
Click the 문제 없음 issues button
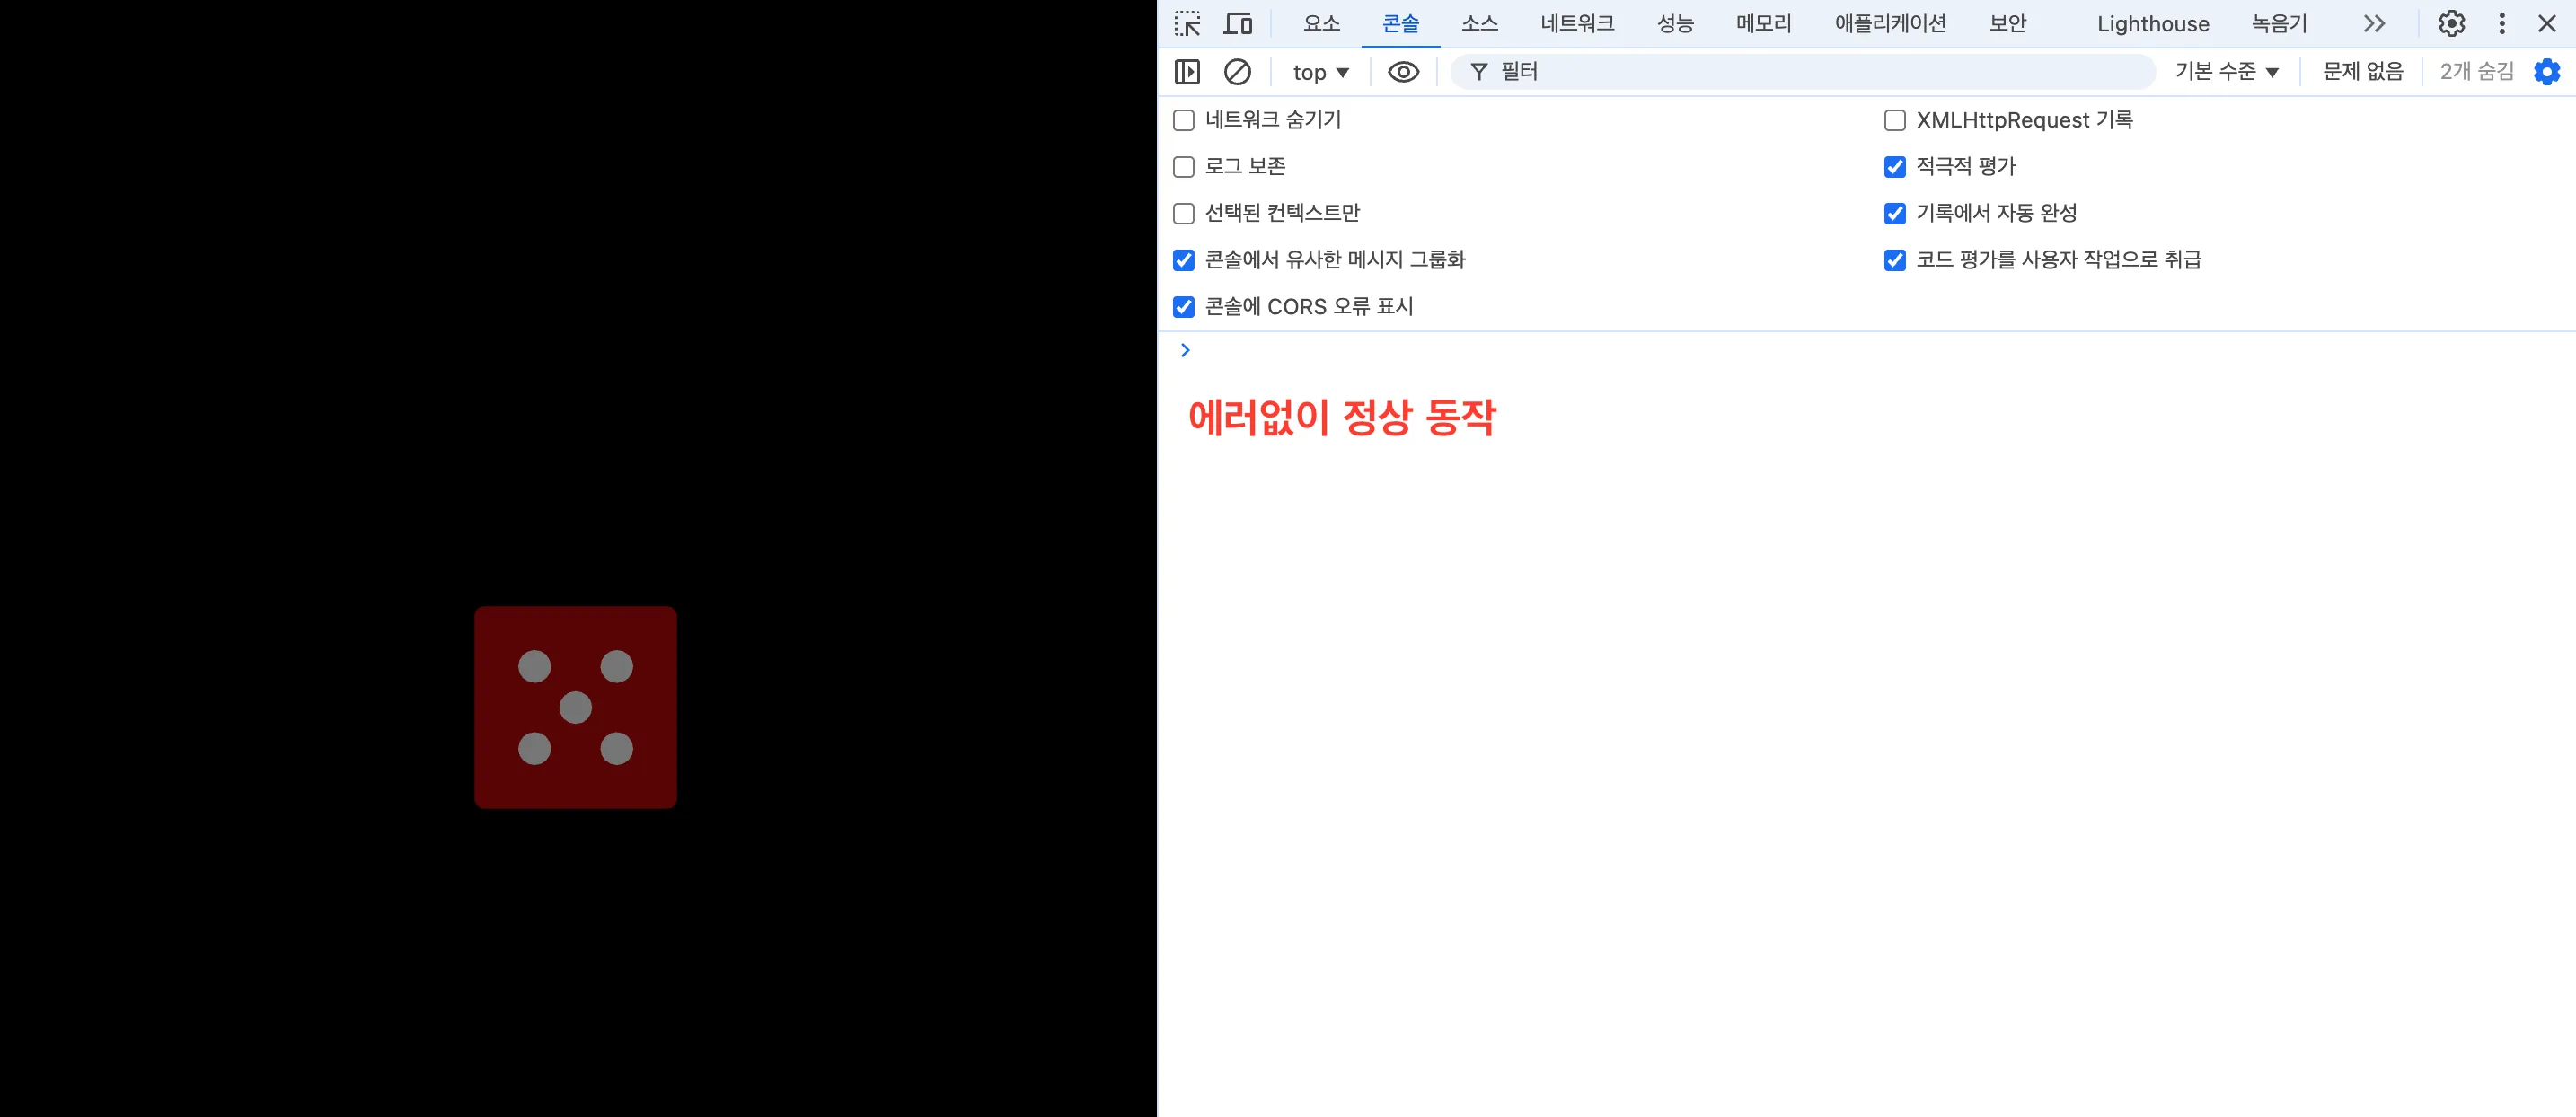[x=2362, y=71]
